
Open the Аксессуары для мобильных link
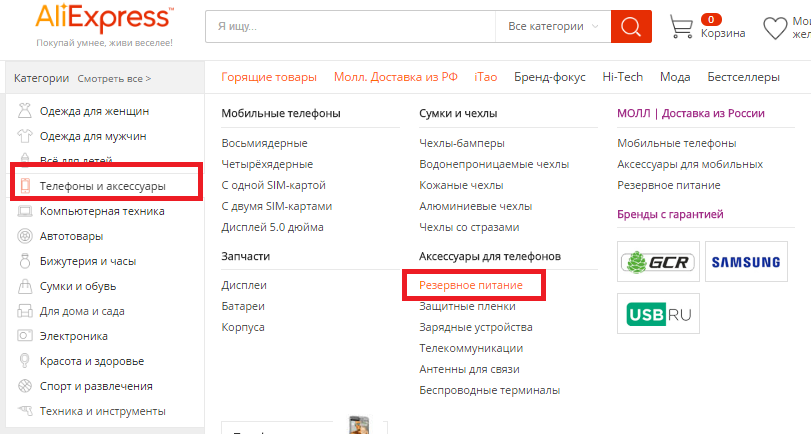(x=690, y=164)
